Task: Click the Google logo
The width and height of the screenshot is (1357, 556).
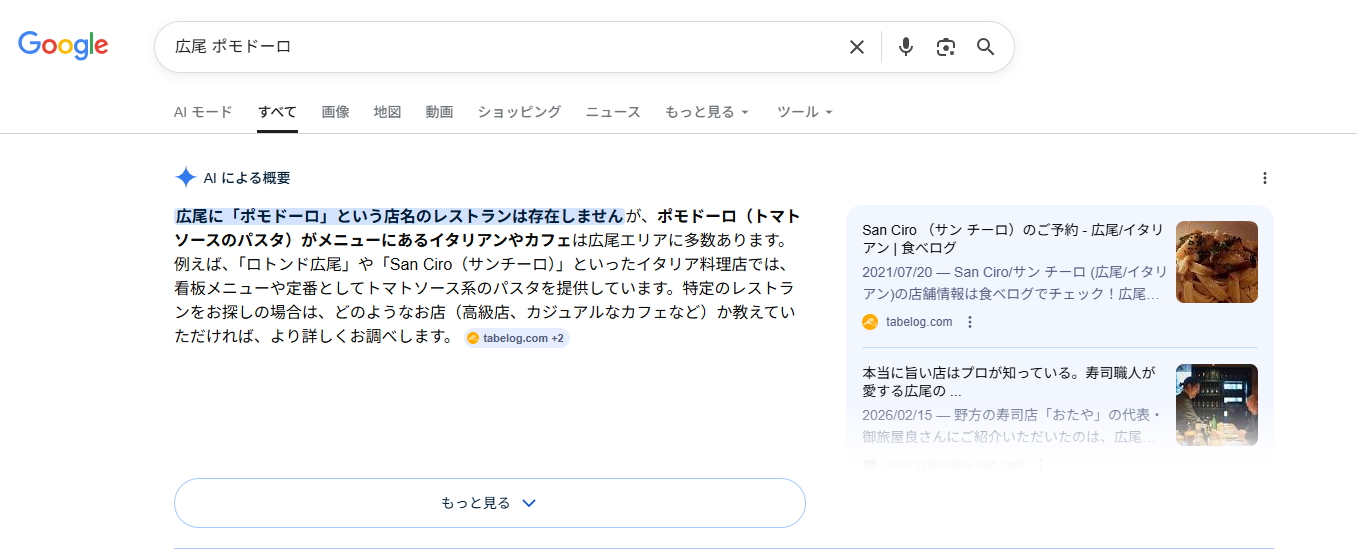Action: (63, 46)
